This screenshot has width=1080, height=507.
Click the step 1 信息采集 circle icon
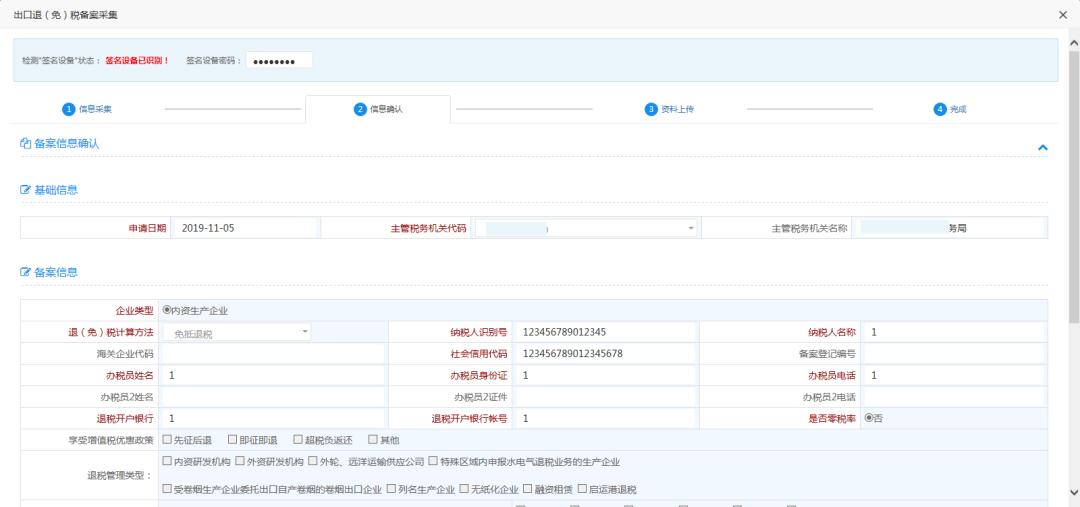click(70, 109)
